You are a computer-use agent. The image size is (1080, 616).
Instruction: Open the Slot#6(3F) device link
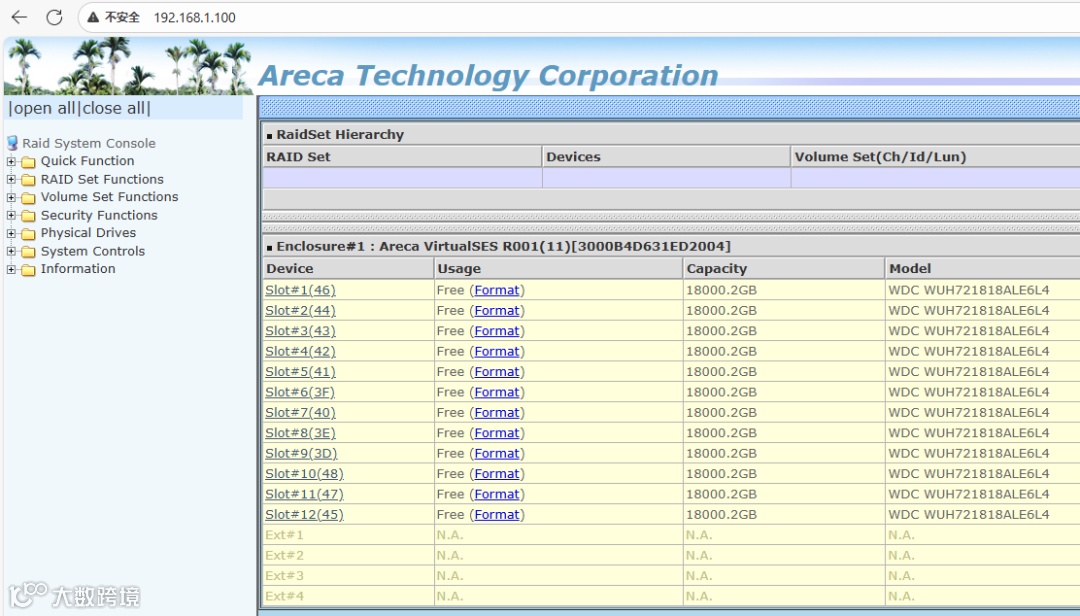tap(300, 392)
